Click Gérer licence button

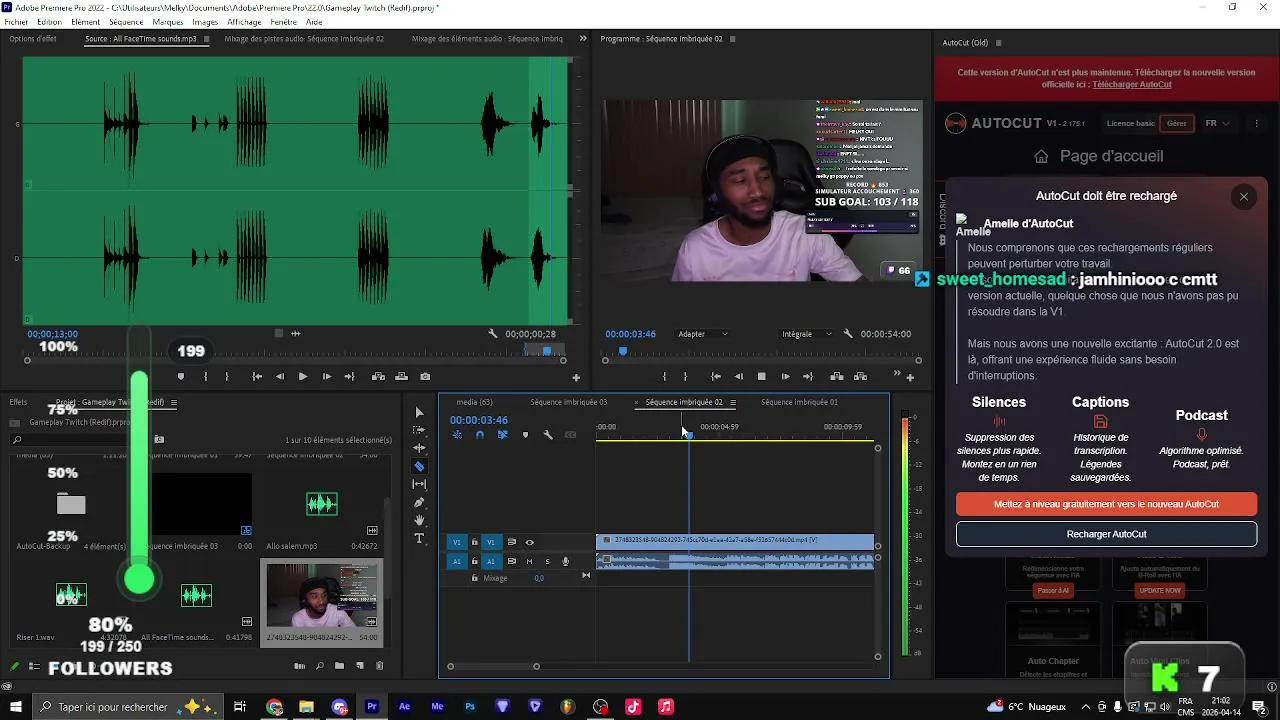(x=1177, y=123)
